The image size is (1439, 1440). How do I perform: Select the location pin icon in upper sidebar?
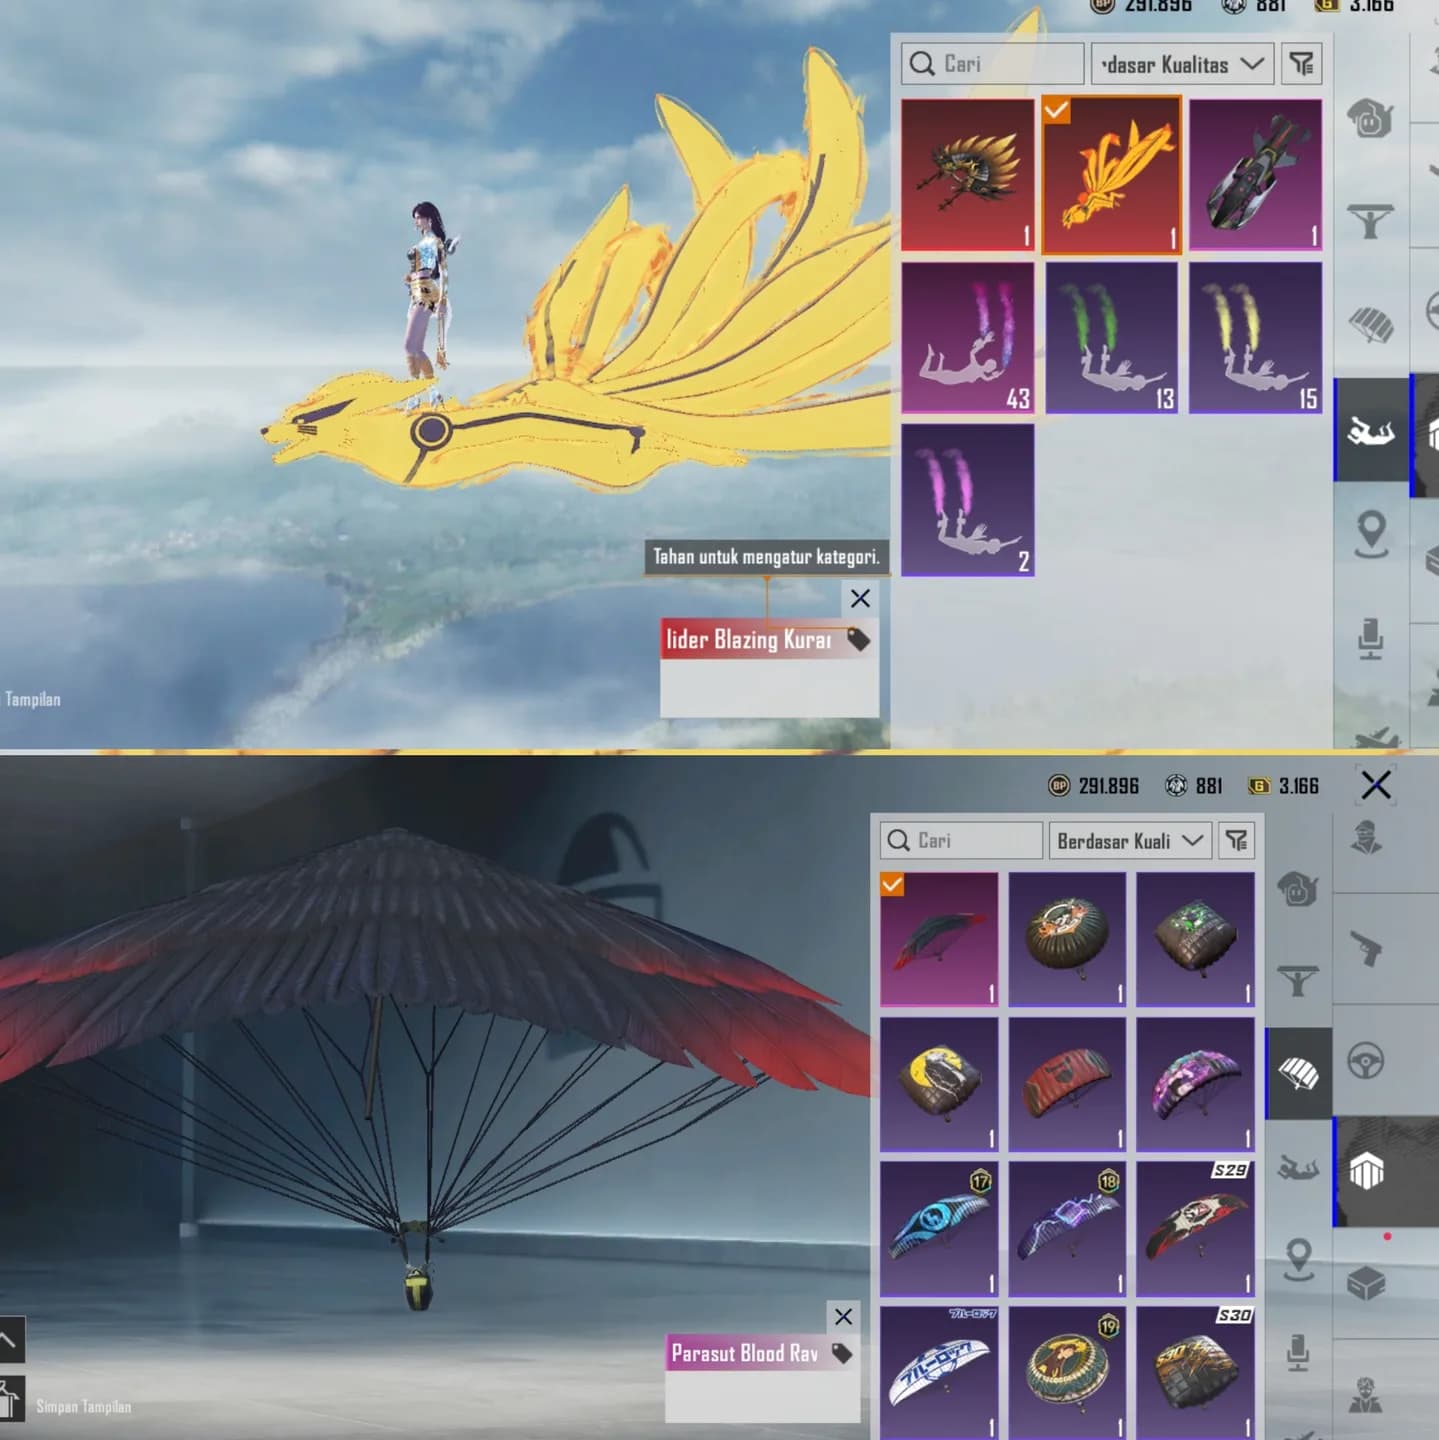click(1370, 533)
